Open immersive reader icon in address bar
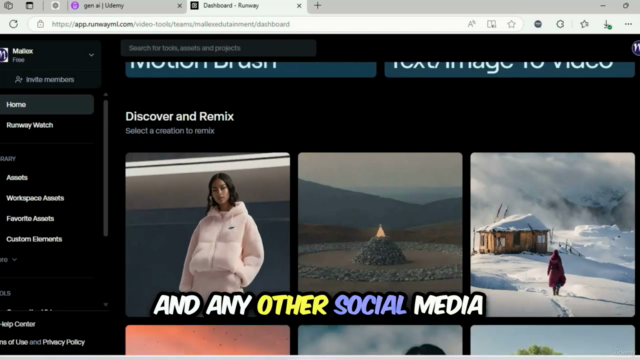This screenshot has height=360, width=640. 491,24
